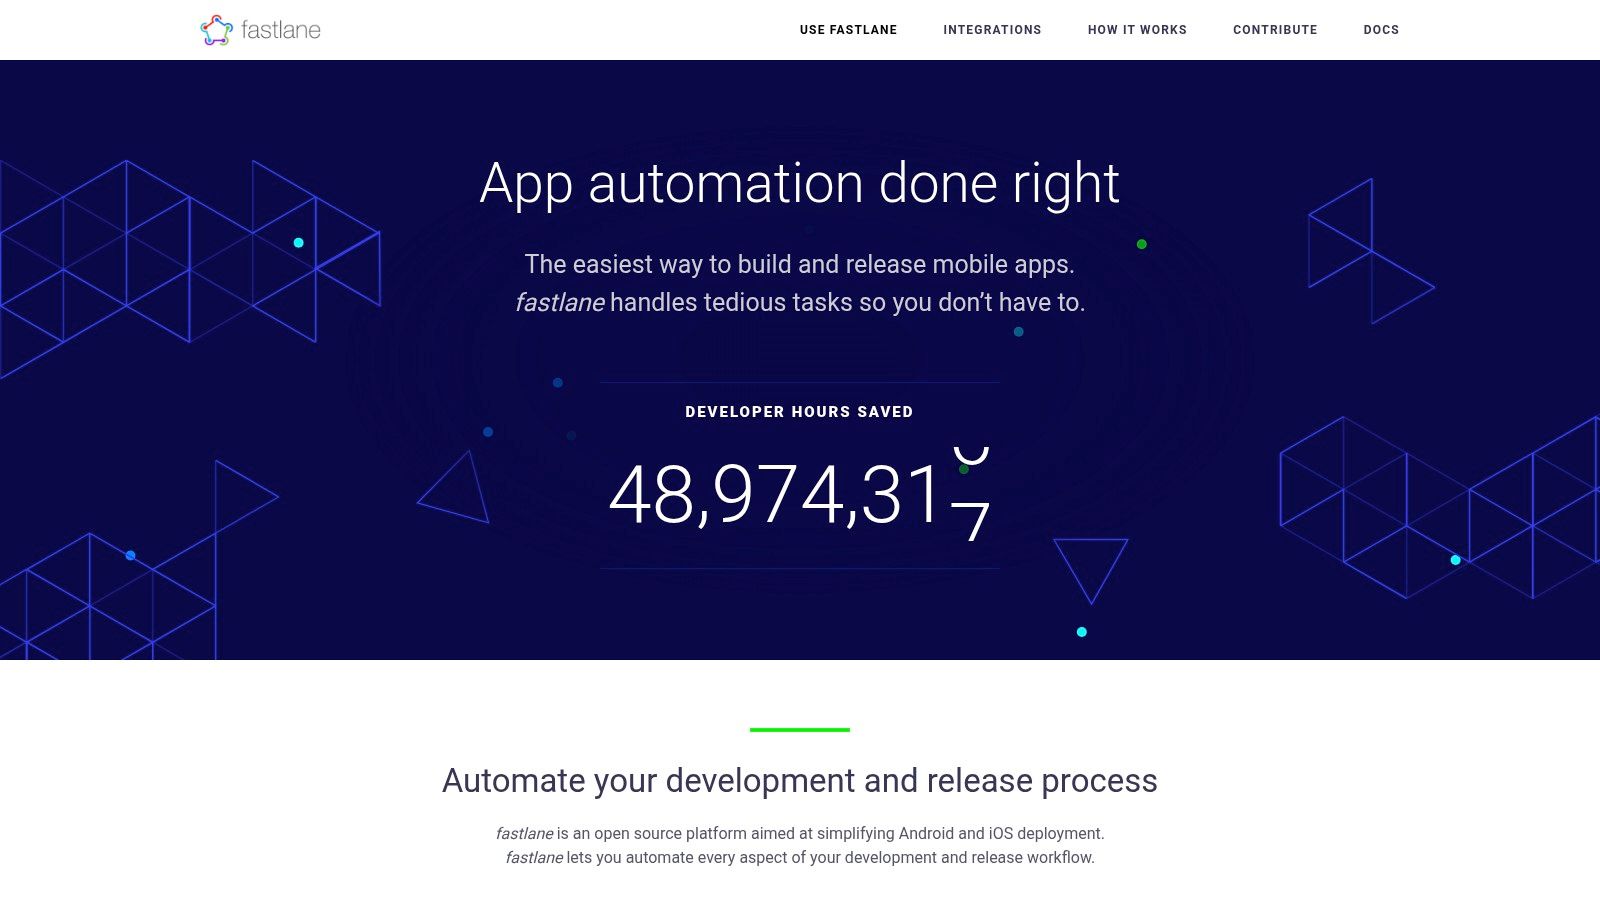Go to the Integrations page
Viewport: 1600px width, 900px height.
point(992,30)
